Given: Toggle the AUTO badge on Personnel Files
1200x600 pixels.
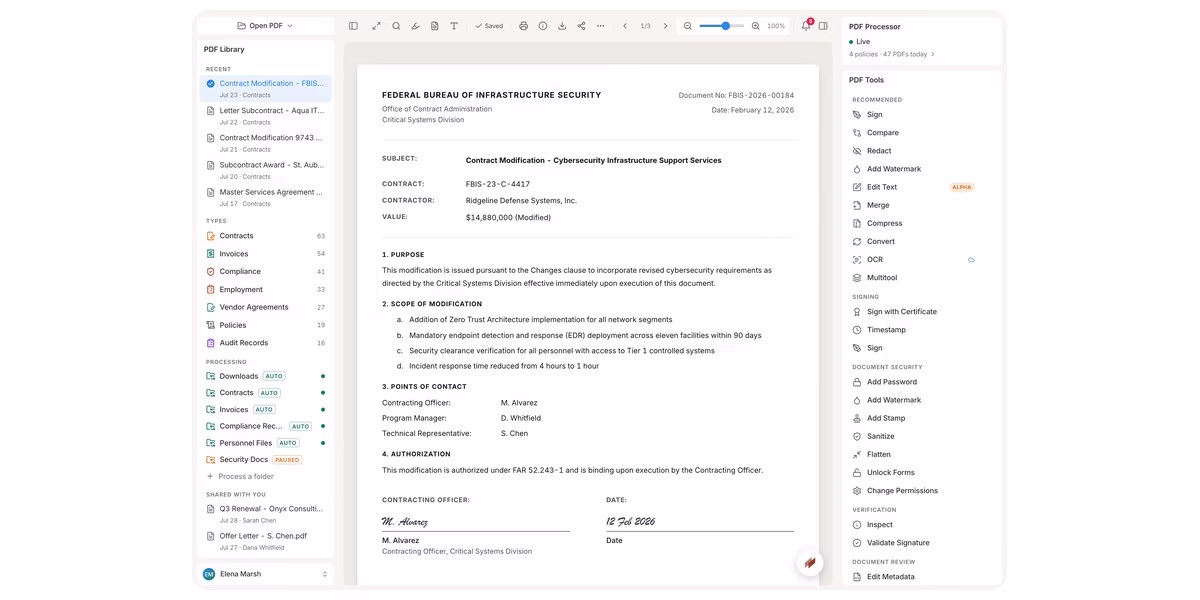Looking at the screenshot, I should tap(288, 443).
